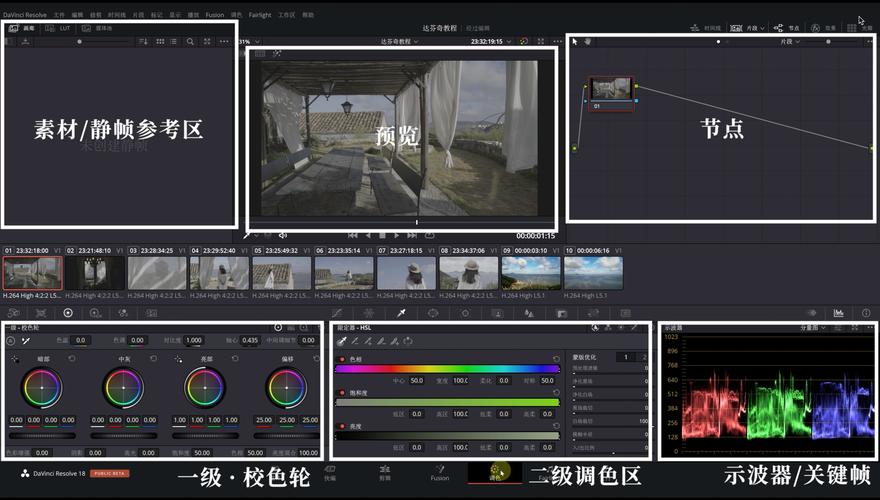
Task: Open the LUT browser tab
Action: [x=58, y=28]
